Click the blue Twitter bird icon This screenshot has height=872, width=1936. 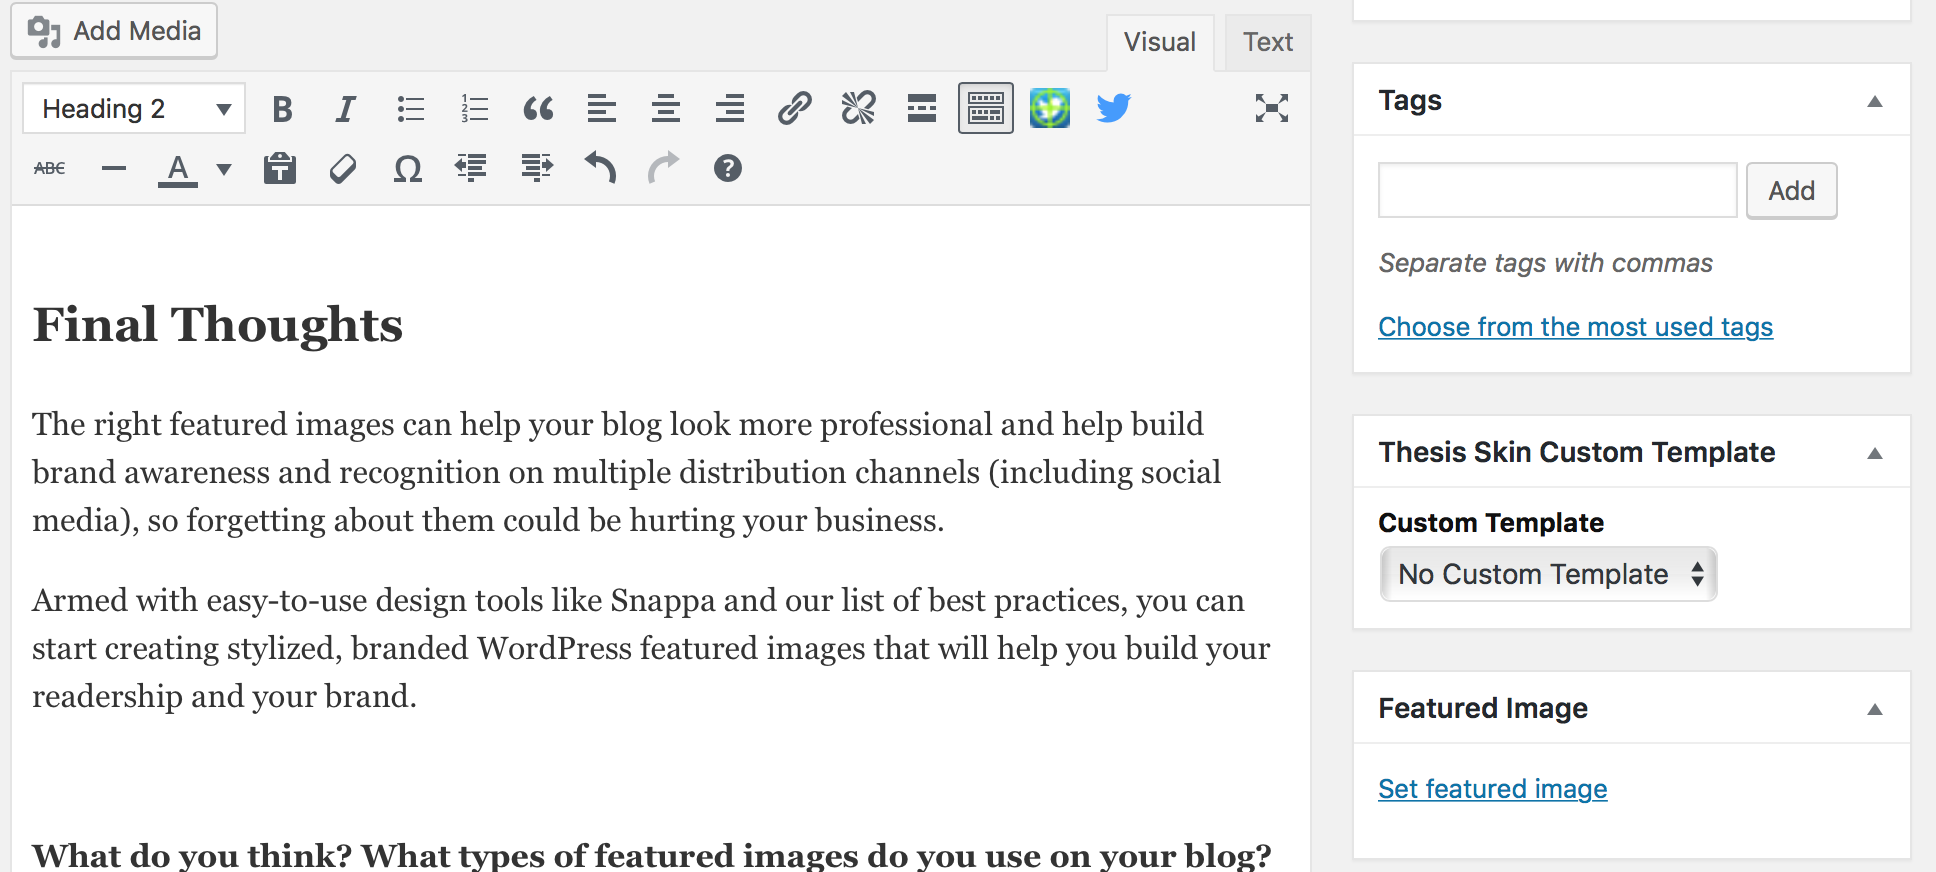[x=1114, y=108]
